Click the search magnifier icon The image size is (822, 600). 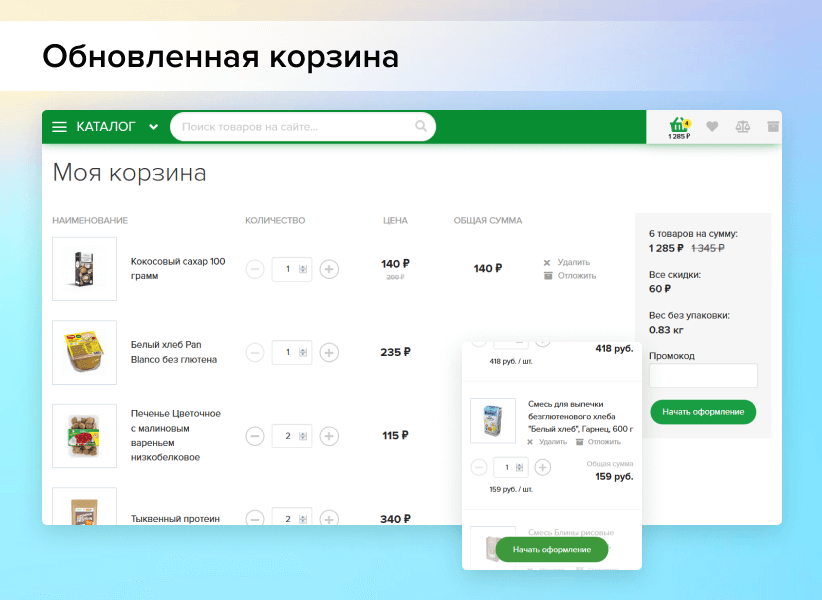tap(421, 127)
